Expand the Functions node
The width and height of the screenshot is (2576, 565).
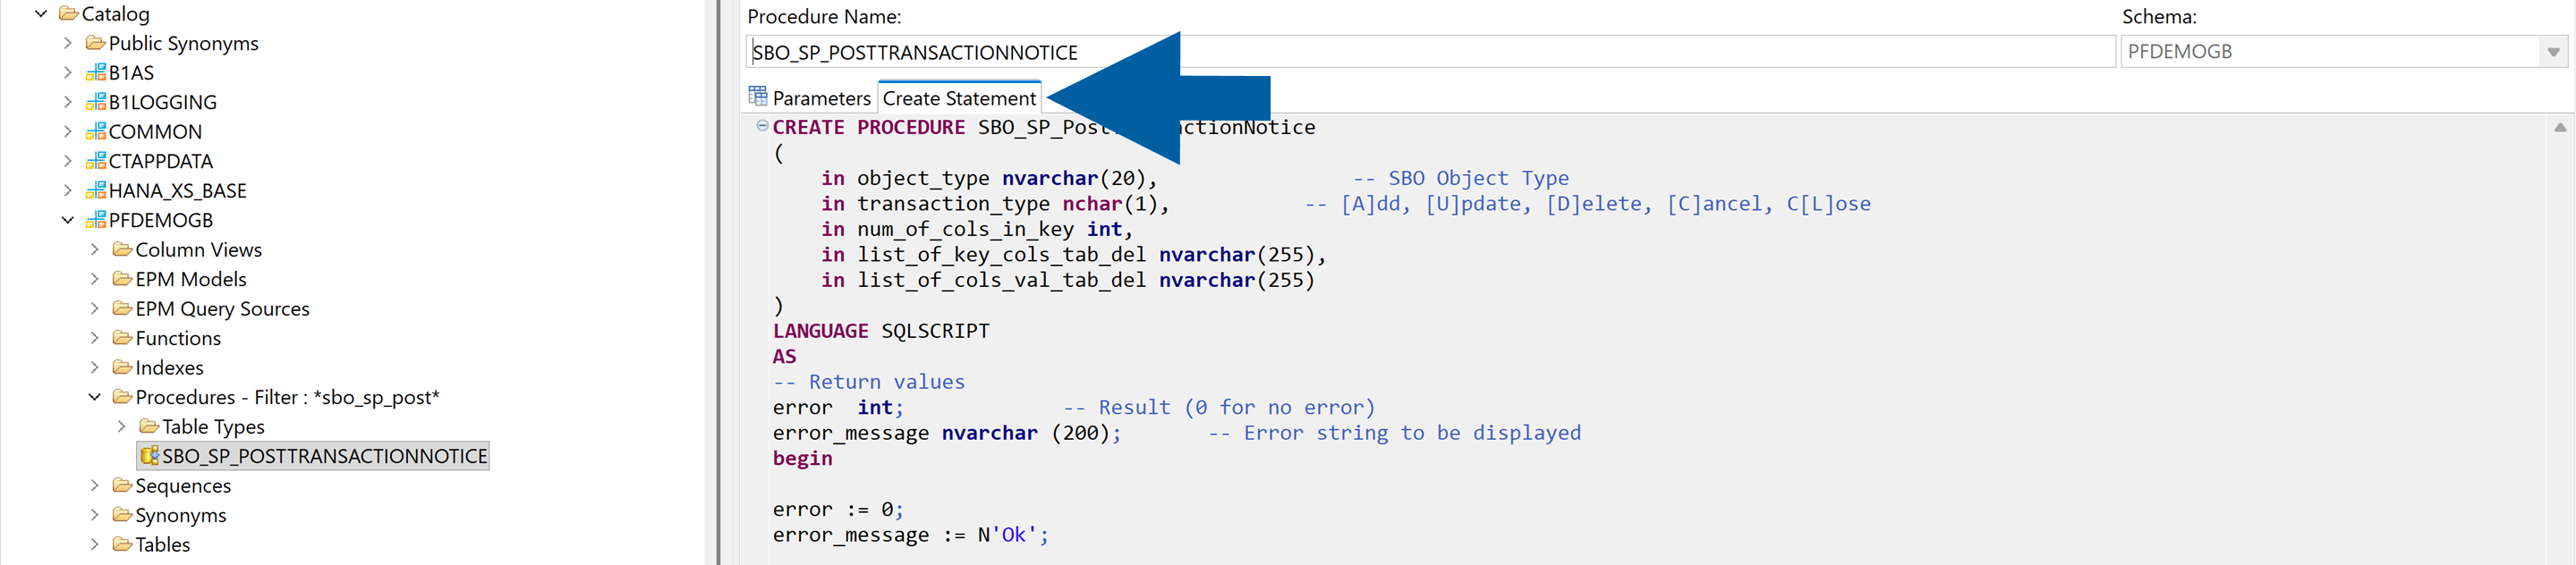[95, 338]
